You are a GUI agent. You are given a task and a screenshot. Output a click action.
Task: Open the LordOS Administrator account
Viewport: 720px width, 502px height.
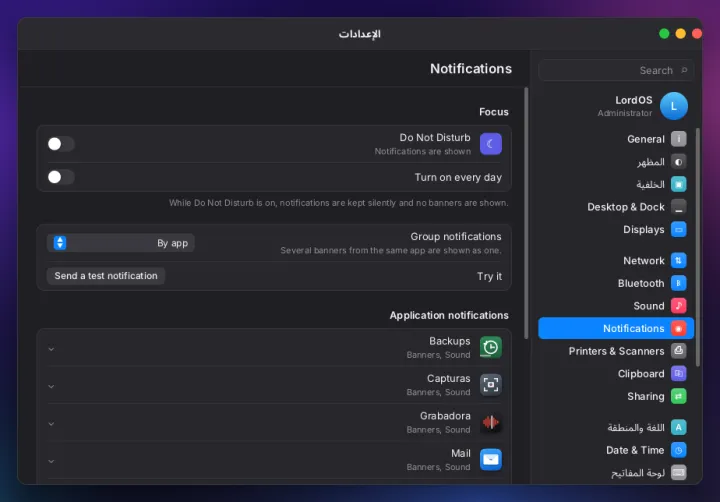tap(616, 106)
